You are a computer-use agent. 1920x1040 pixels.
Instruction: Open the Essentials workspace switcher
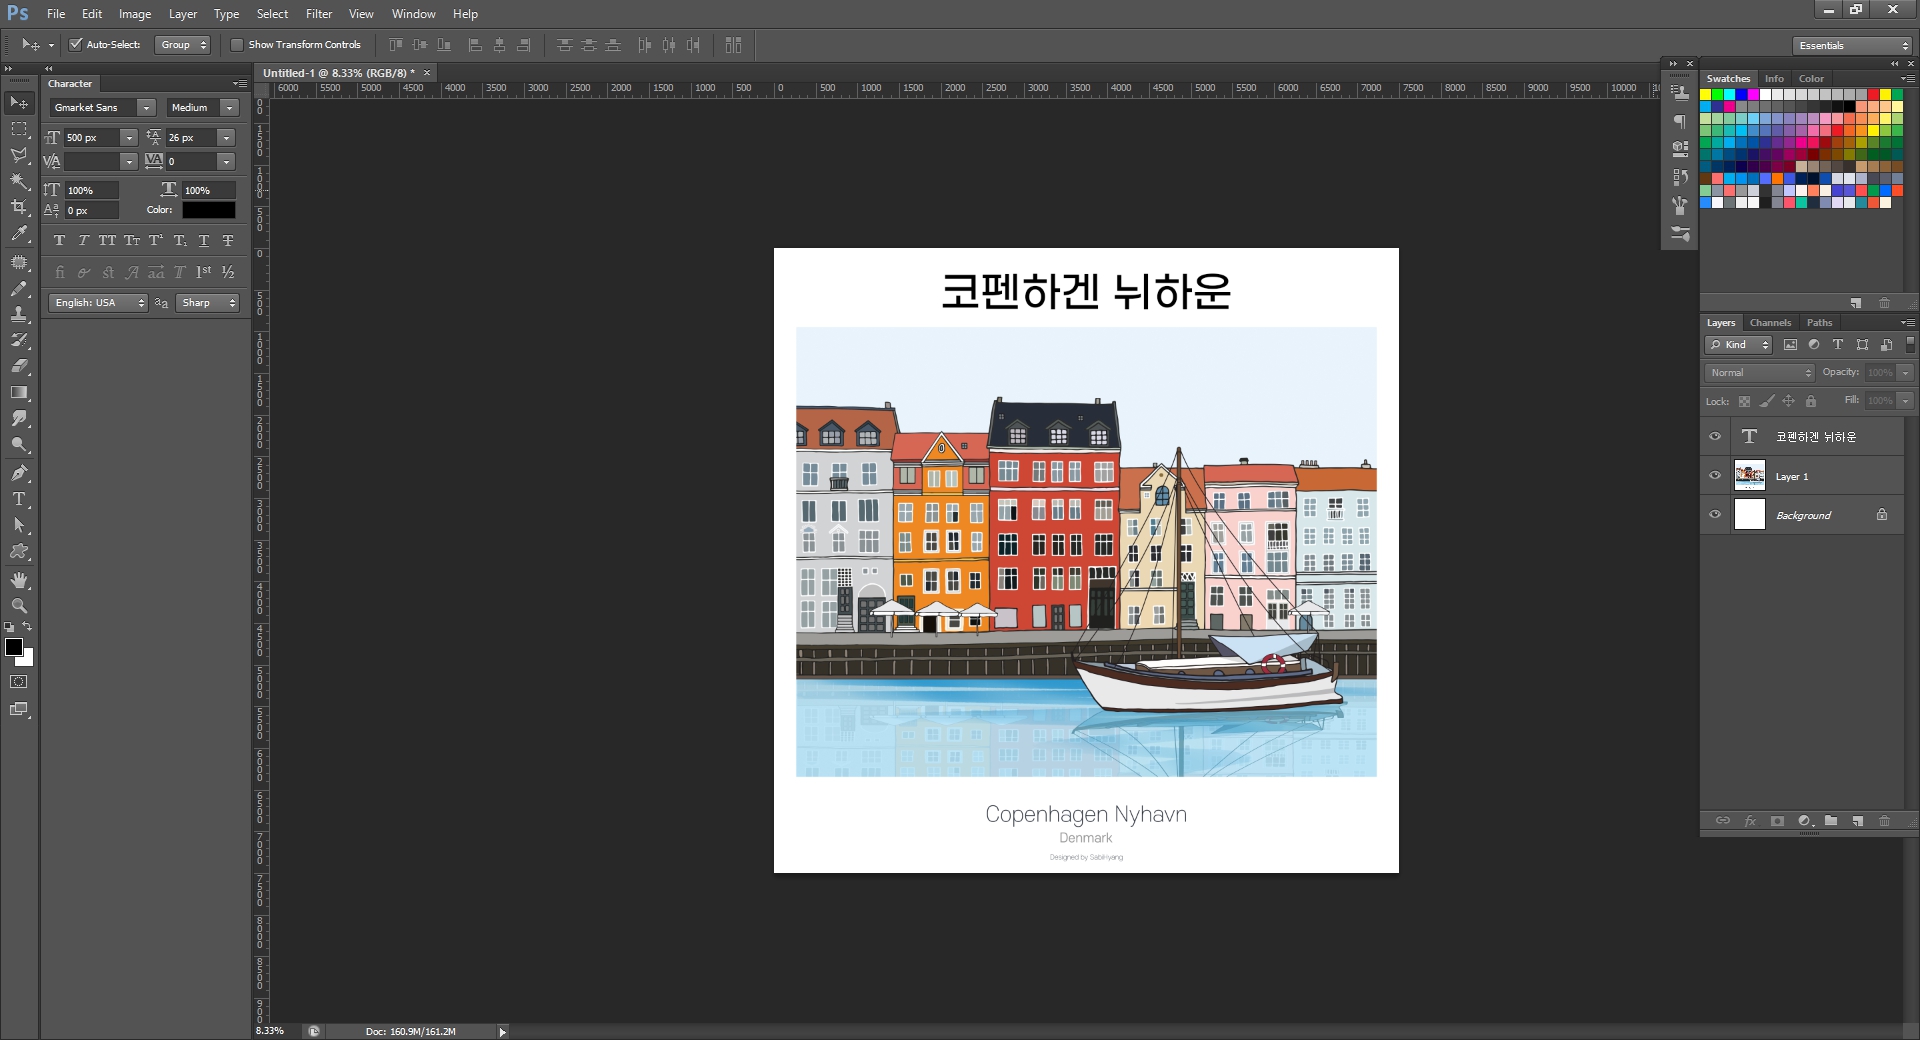[1850, 45]
